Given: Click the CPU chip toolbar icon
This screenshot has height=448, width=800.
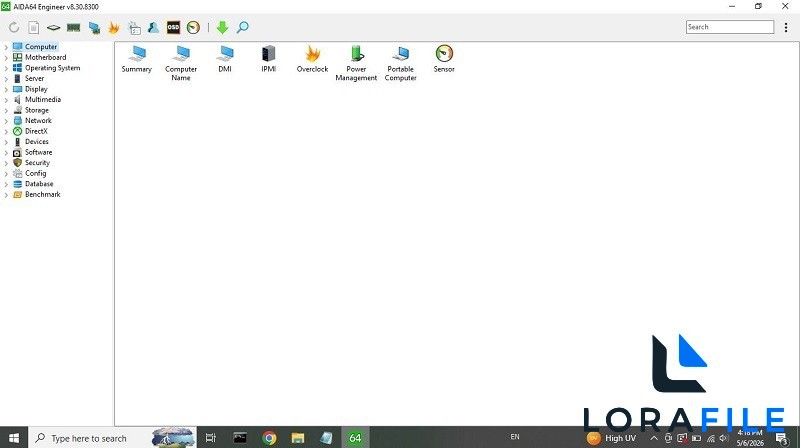Looking at the screenshot, I should pos(53,28).
